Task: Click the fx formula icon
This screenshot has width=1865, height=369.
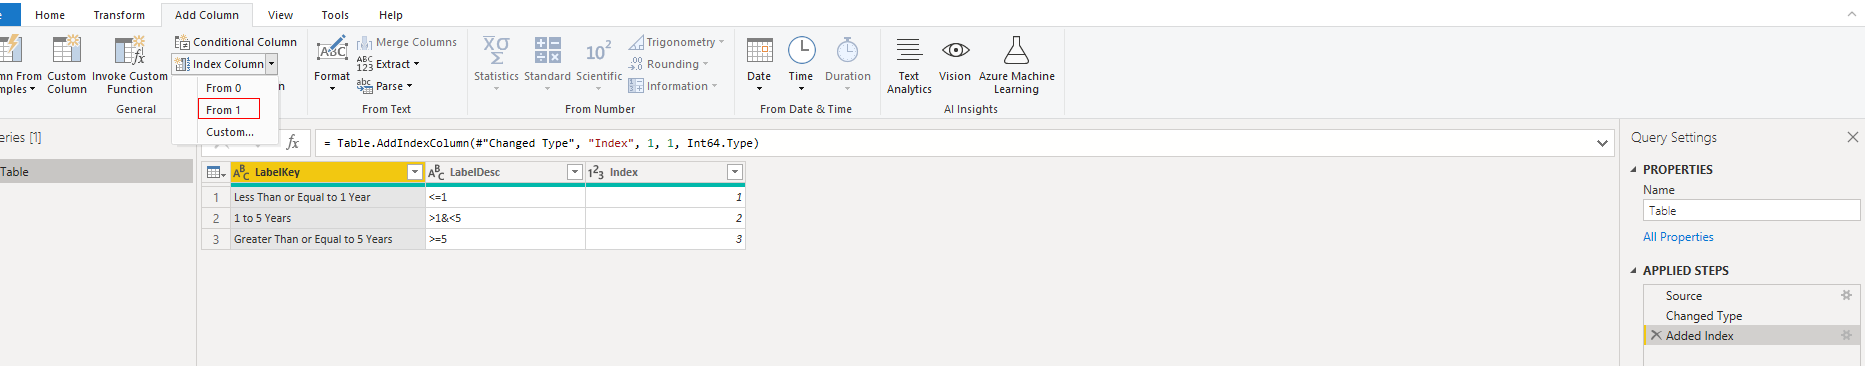Action: tap(293, 143)
